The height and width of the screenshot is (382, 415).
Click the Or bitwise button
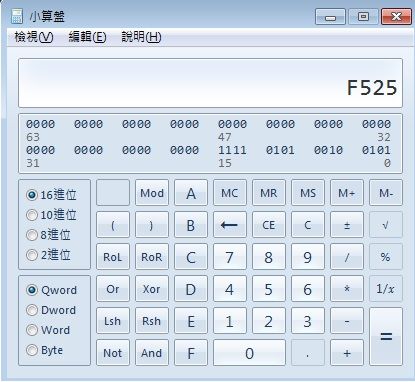[113, 289]
